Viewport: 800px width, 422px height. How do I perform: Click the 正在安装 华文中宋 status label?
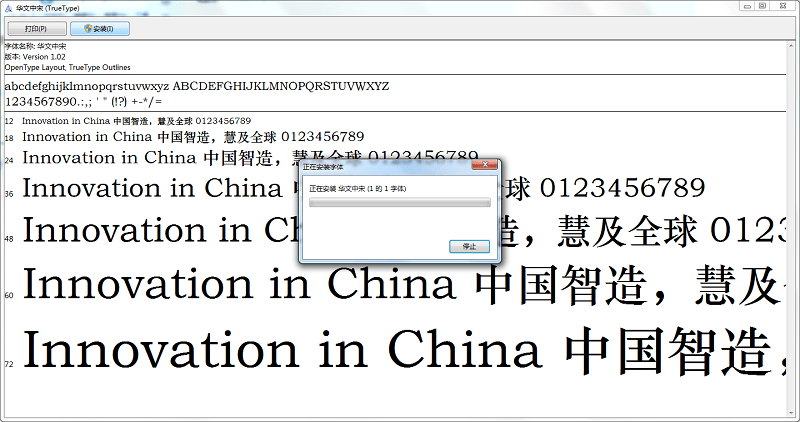(x=358, y=189)
